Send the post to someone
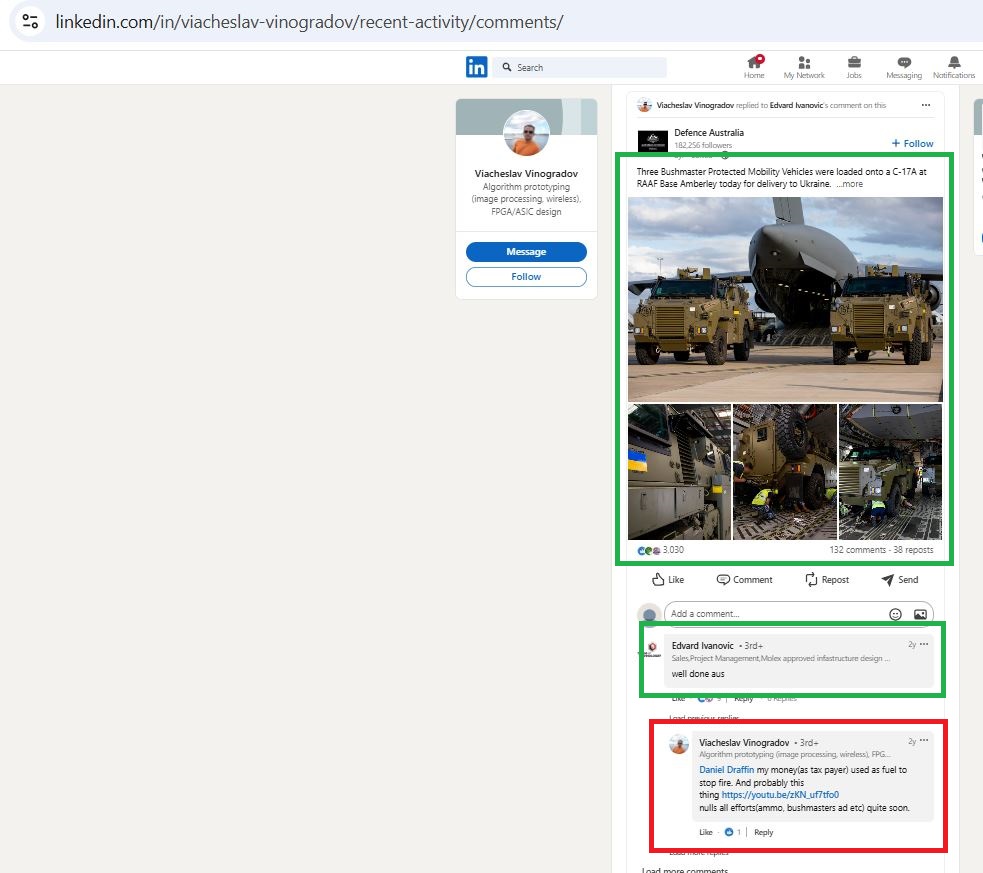The width and height of the screenshot is (983, 873). coord(900,580)
